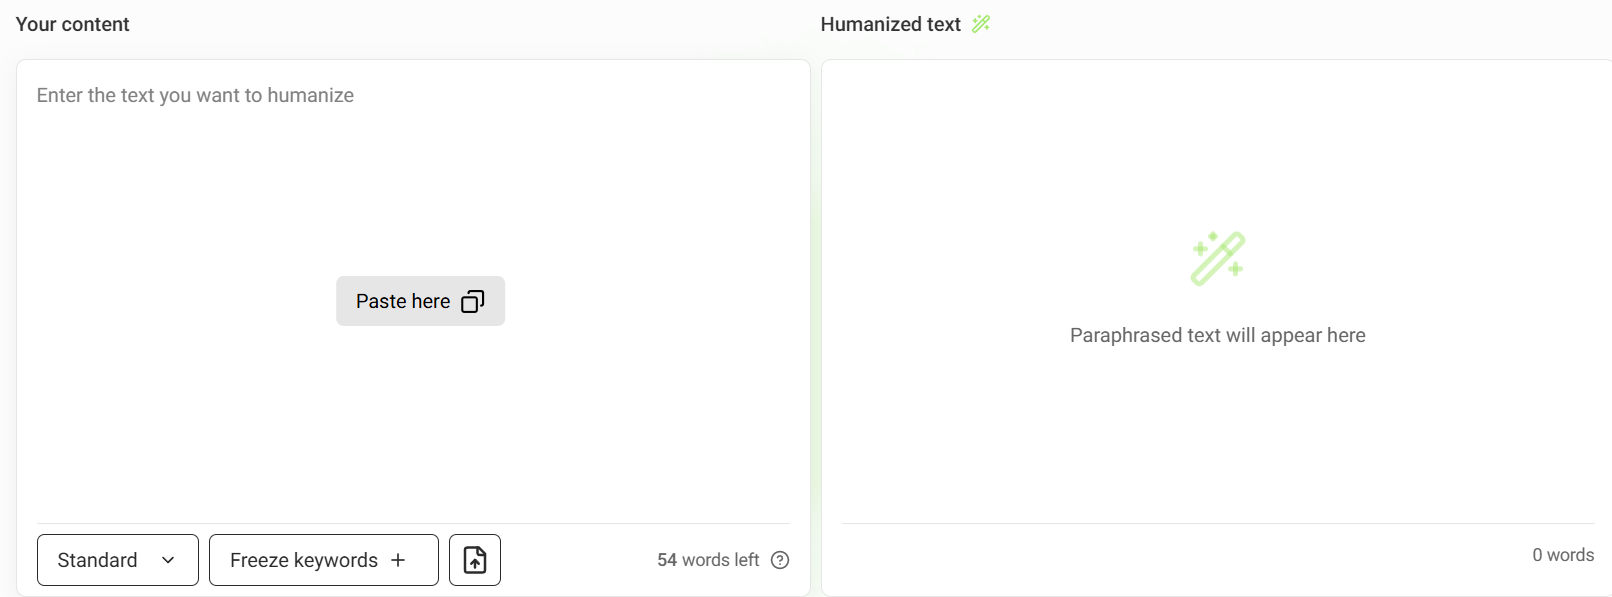Image resolution: width=1612 pixels, height=597 pixels.
Task: Click the plus icon on Freeze keywords
Action: pyautogui.click(x=399, y=560)
